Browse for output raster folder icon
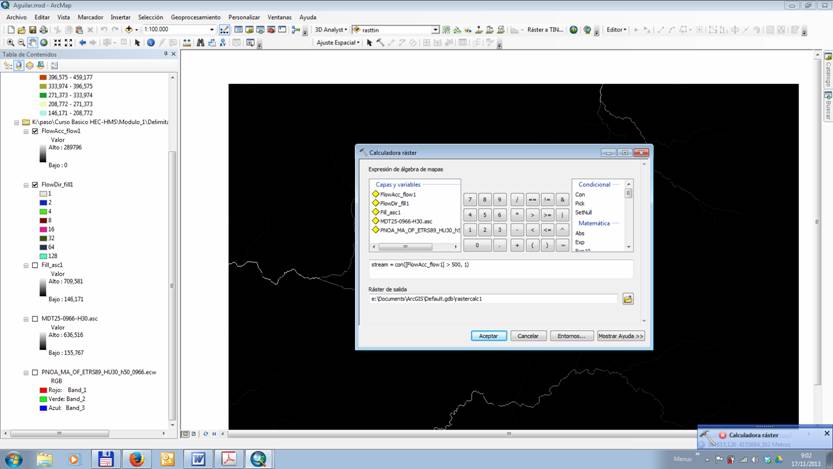Viewport: 833px width, 469px height. click(x=628, y=299)
